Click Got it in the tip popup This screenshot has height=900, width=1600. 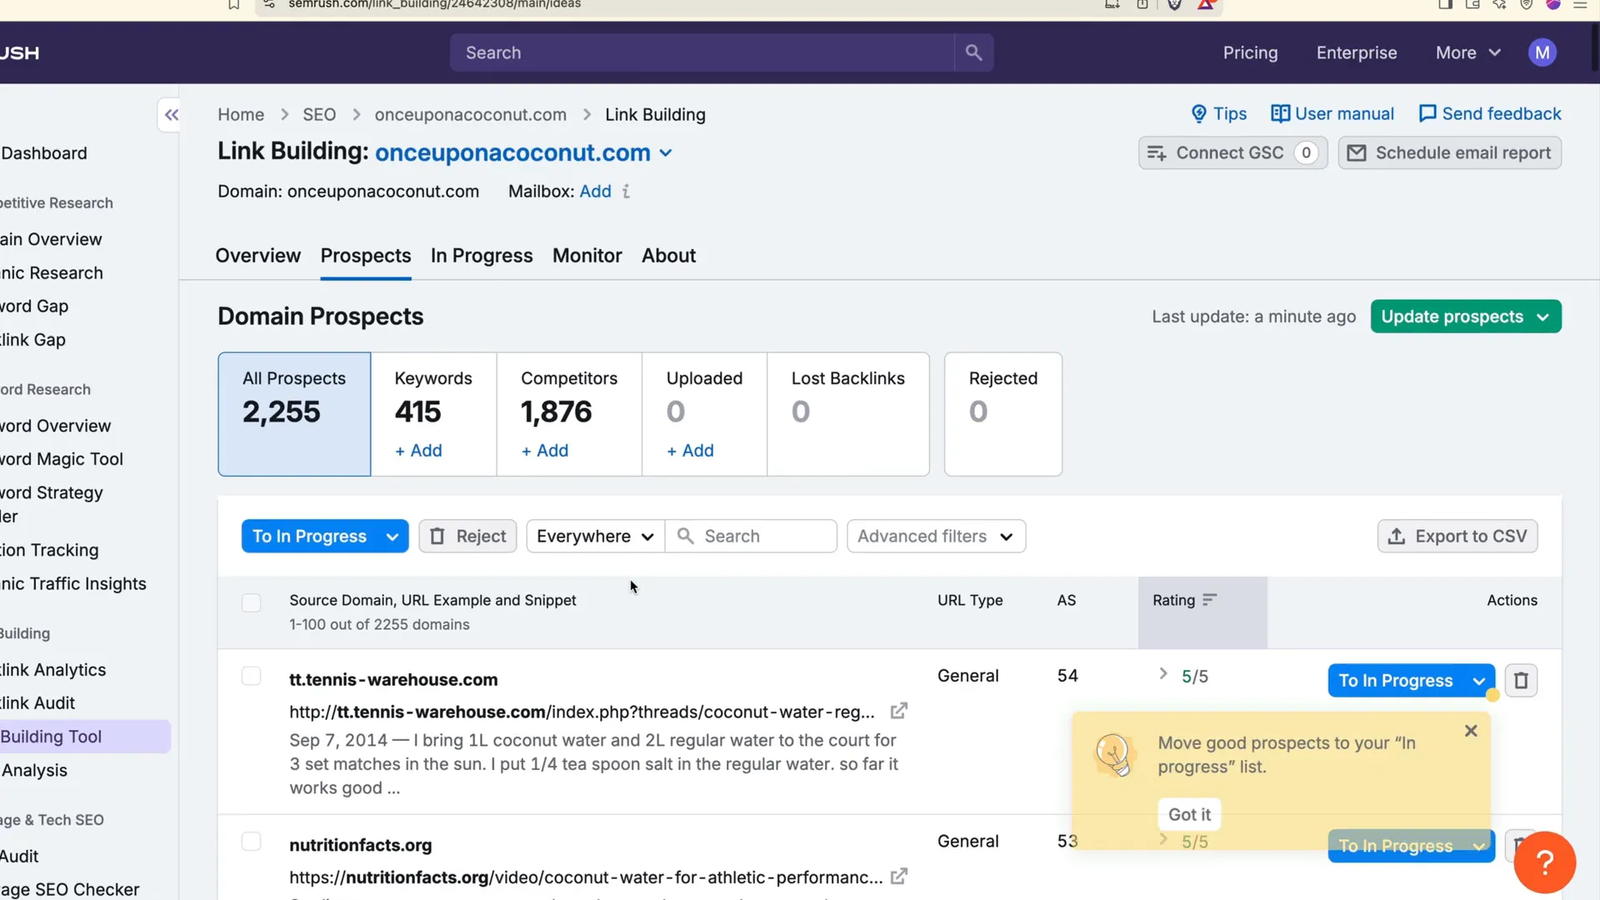[1189, 814]
